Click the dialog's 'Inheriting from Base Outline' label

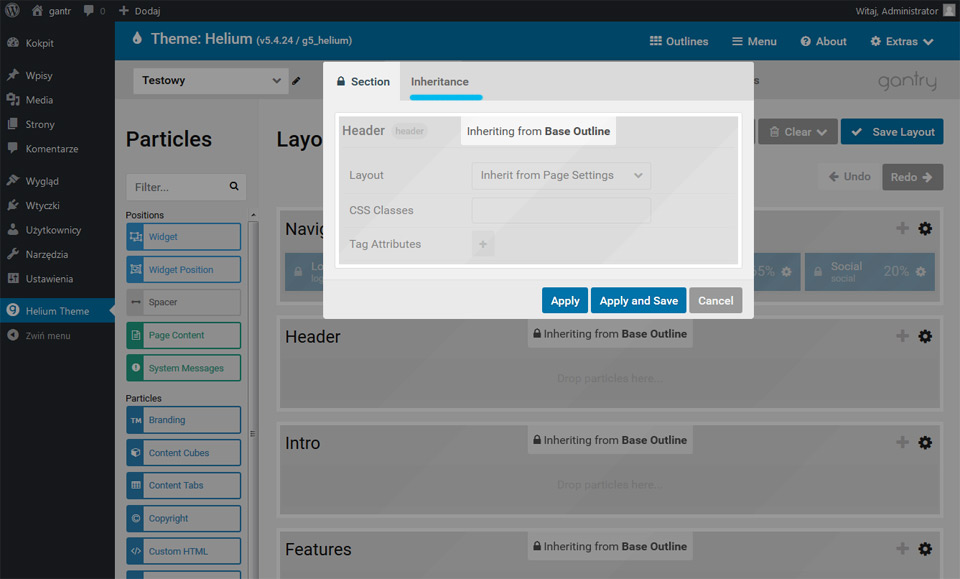pos(538,131)
